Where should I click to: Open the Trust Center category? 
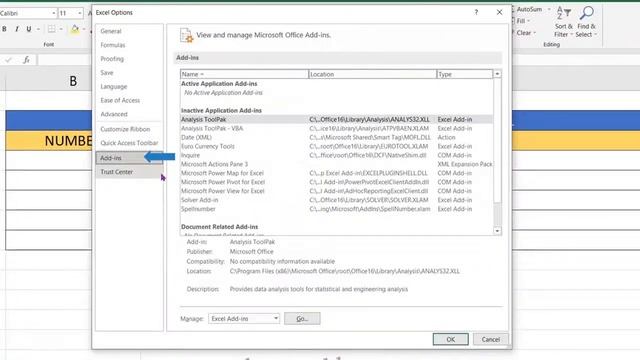129,172
